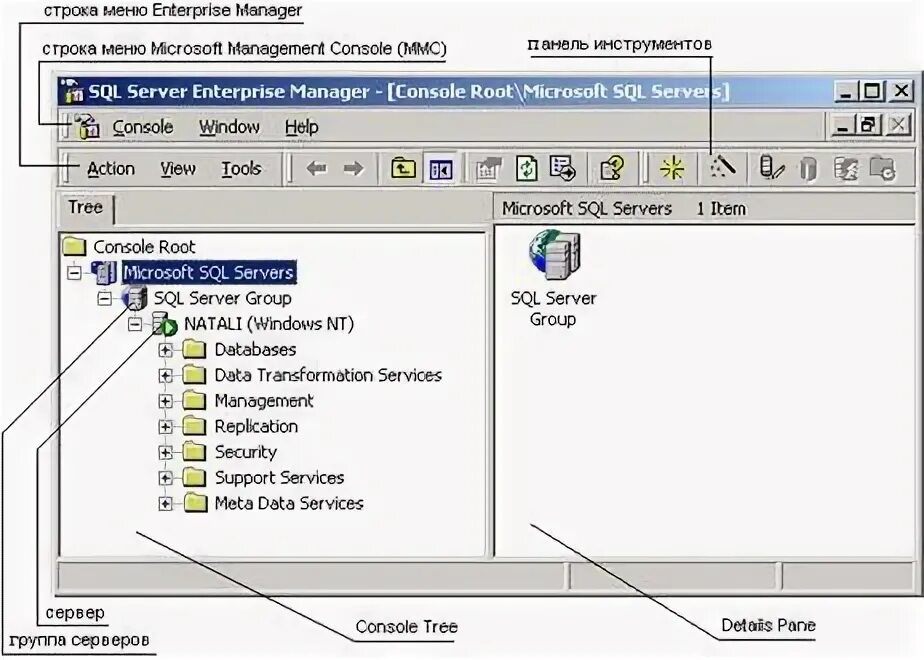The height and width of the screenshot is (660, 924).
Task: Click the New Login toolbar icon
Action: 846,169
